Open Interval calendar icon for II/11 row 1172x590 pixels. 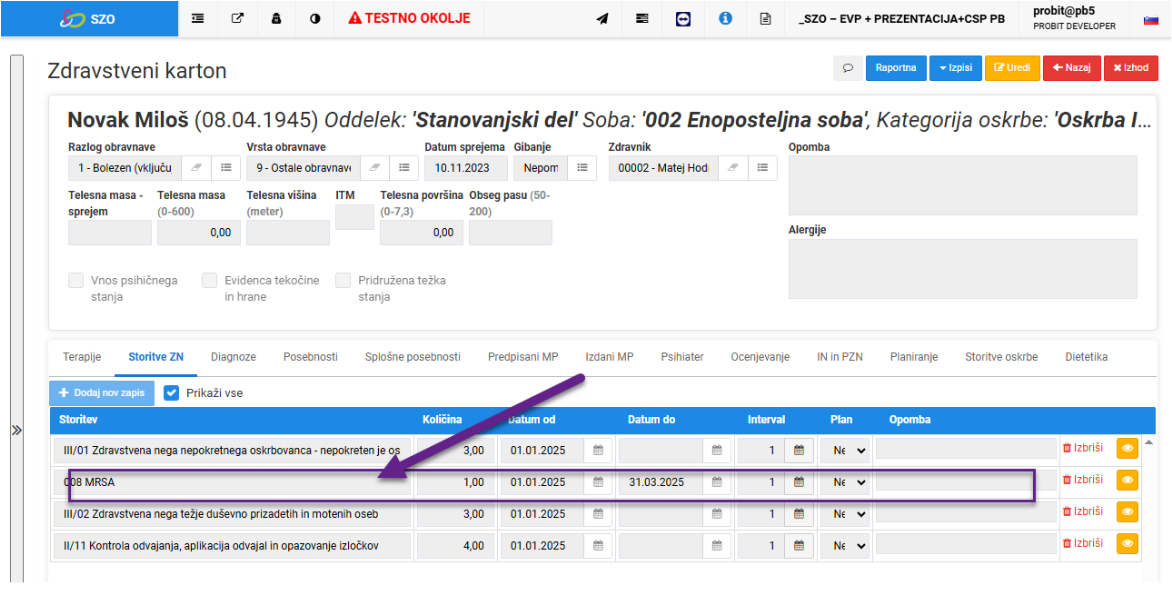point(798,545)
